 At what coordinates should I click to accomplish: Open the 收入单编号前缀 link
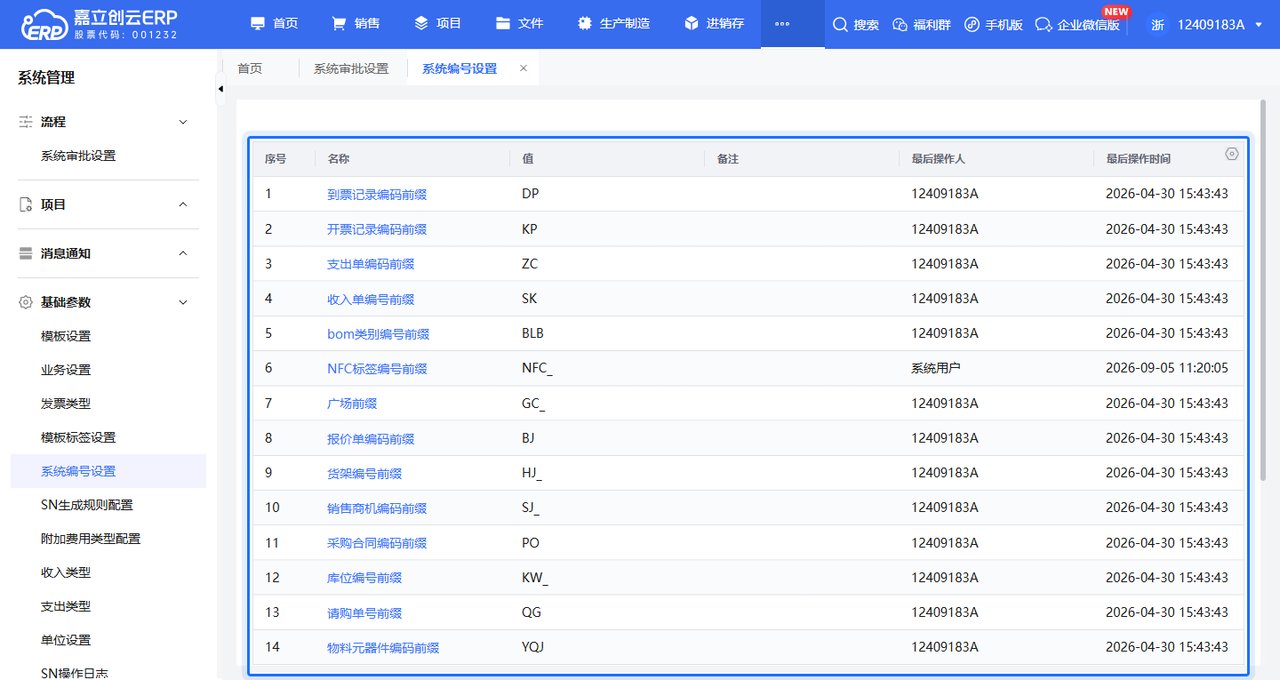[371, 299]
